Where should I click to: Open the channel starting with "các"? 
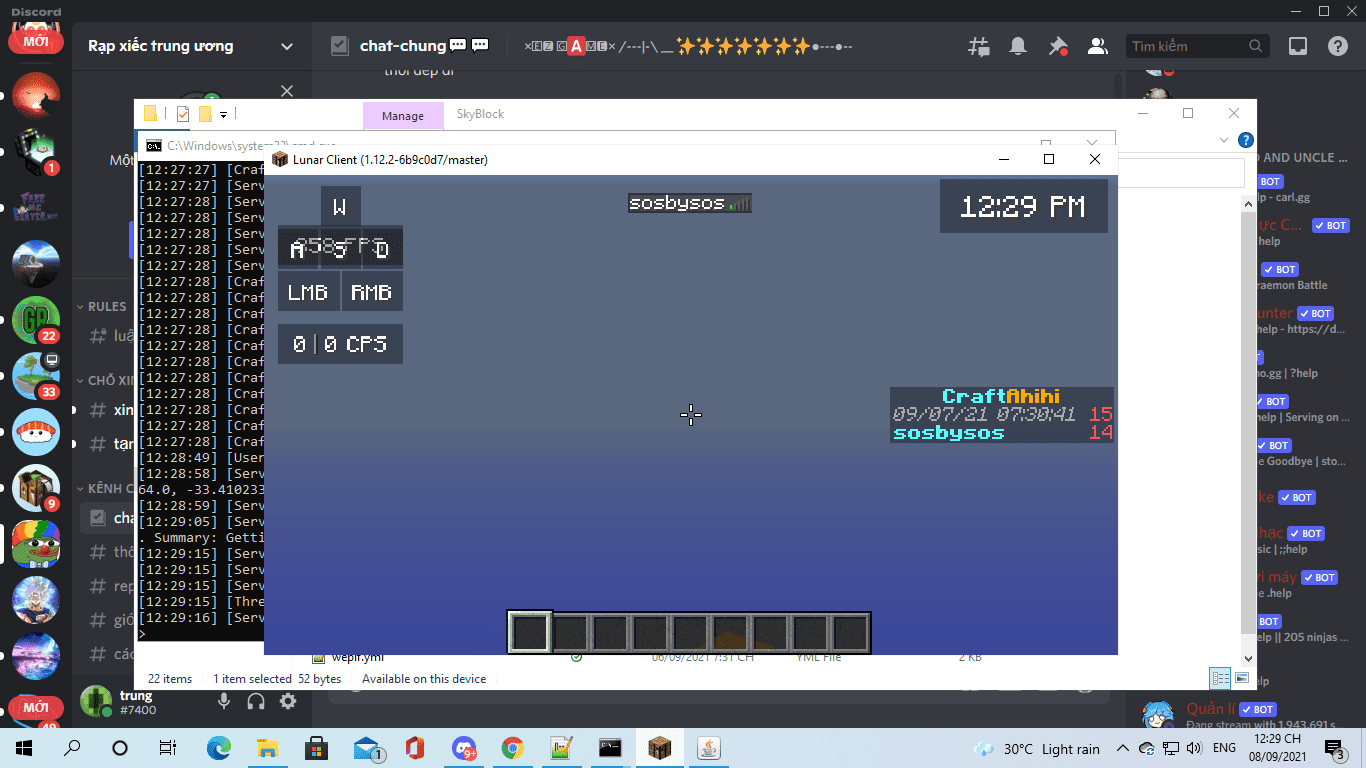[x=108, y=654]
